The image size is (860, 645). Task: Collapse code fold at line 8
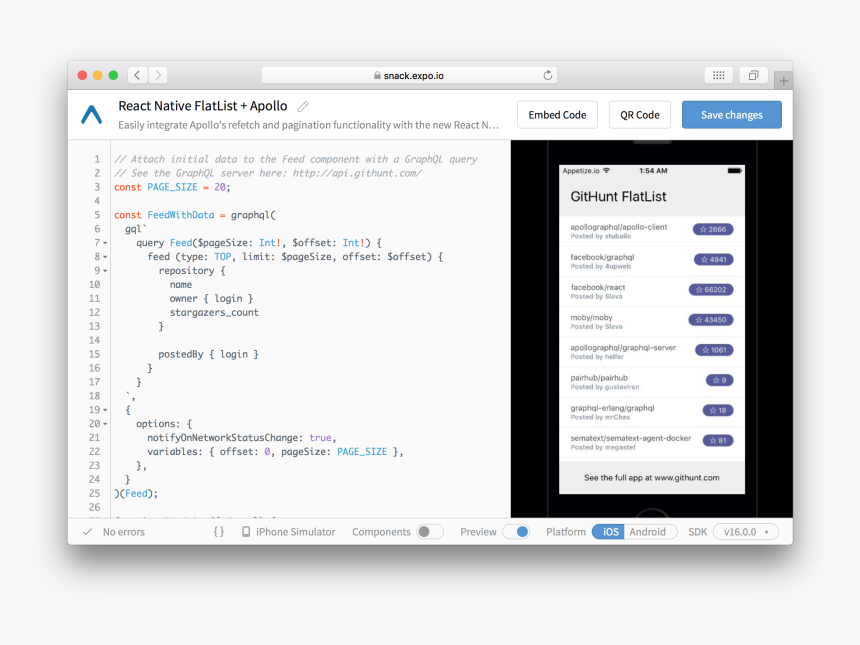pos(105,257)
